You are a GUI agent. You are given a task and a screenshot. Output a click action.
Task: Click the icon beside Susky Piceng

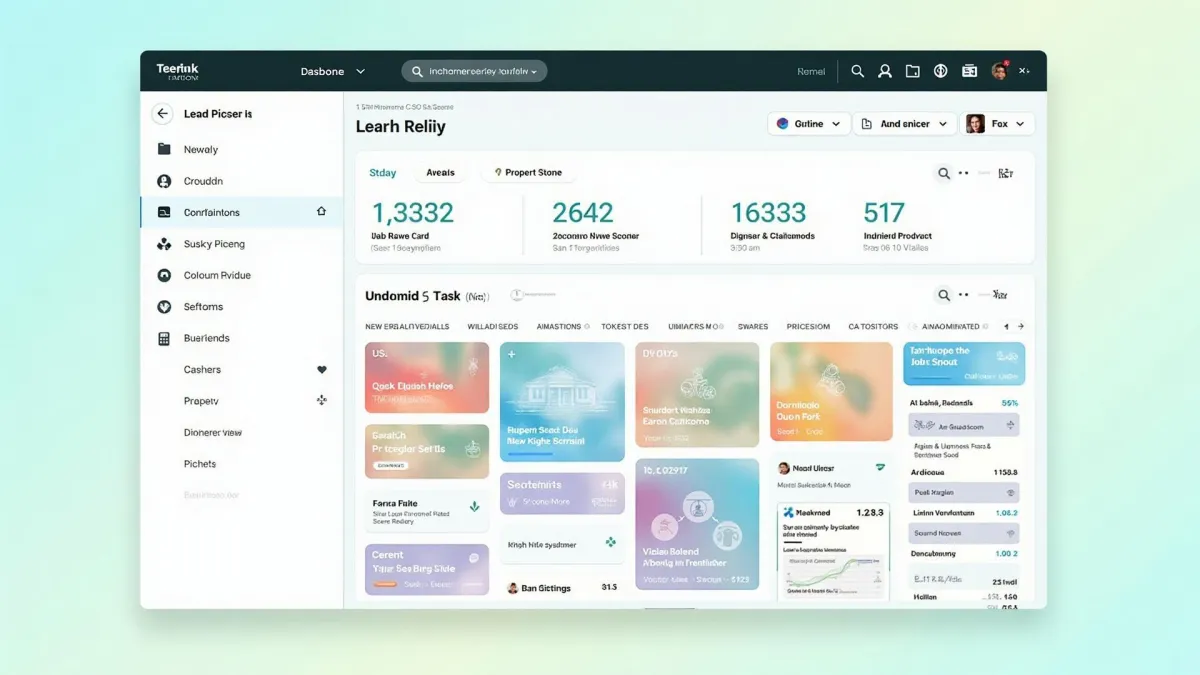164,244
